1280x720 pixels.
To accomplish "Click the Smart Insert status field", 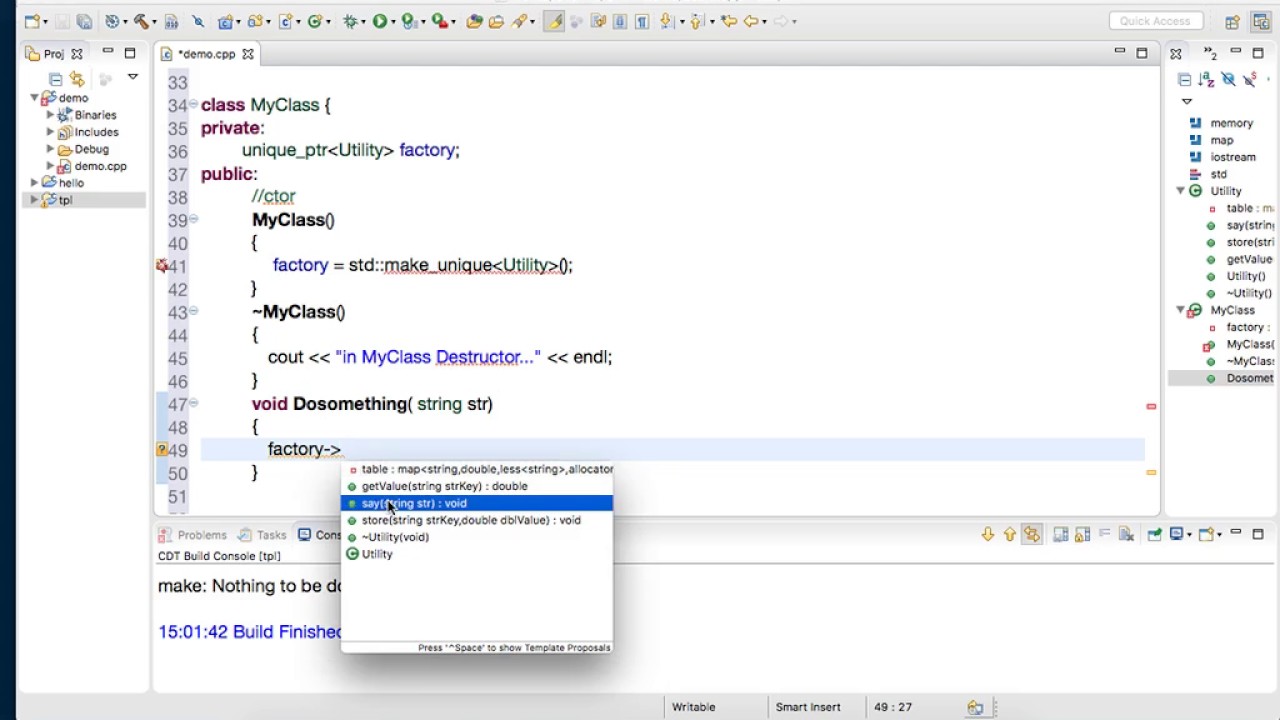I will [x=808, y=707].
